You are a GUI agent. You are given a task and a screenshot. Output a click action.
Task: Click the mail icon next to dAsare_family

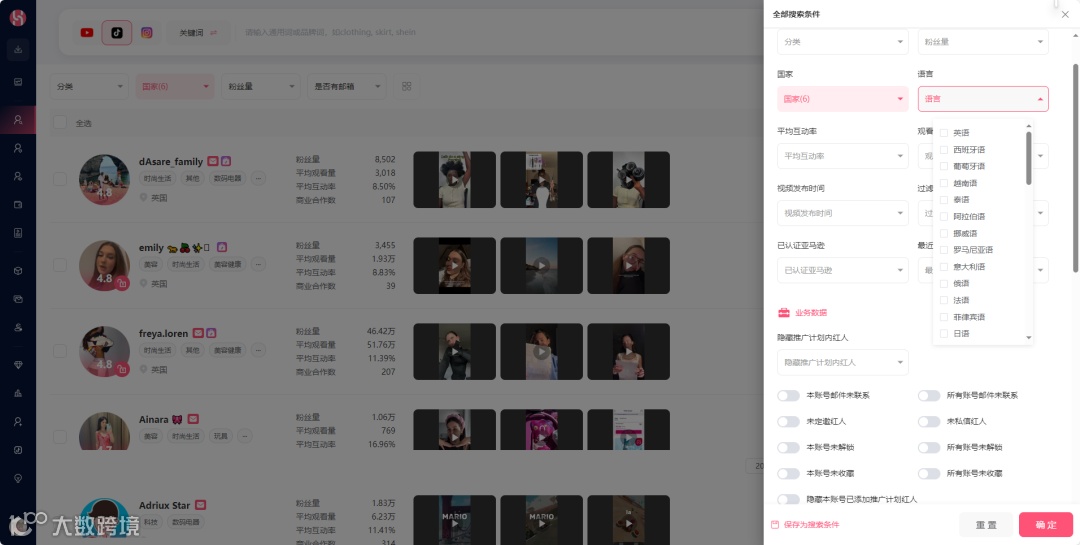213,161
